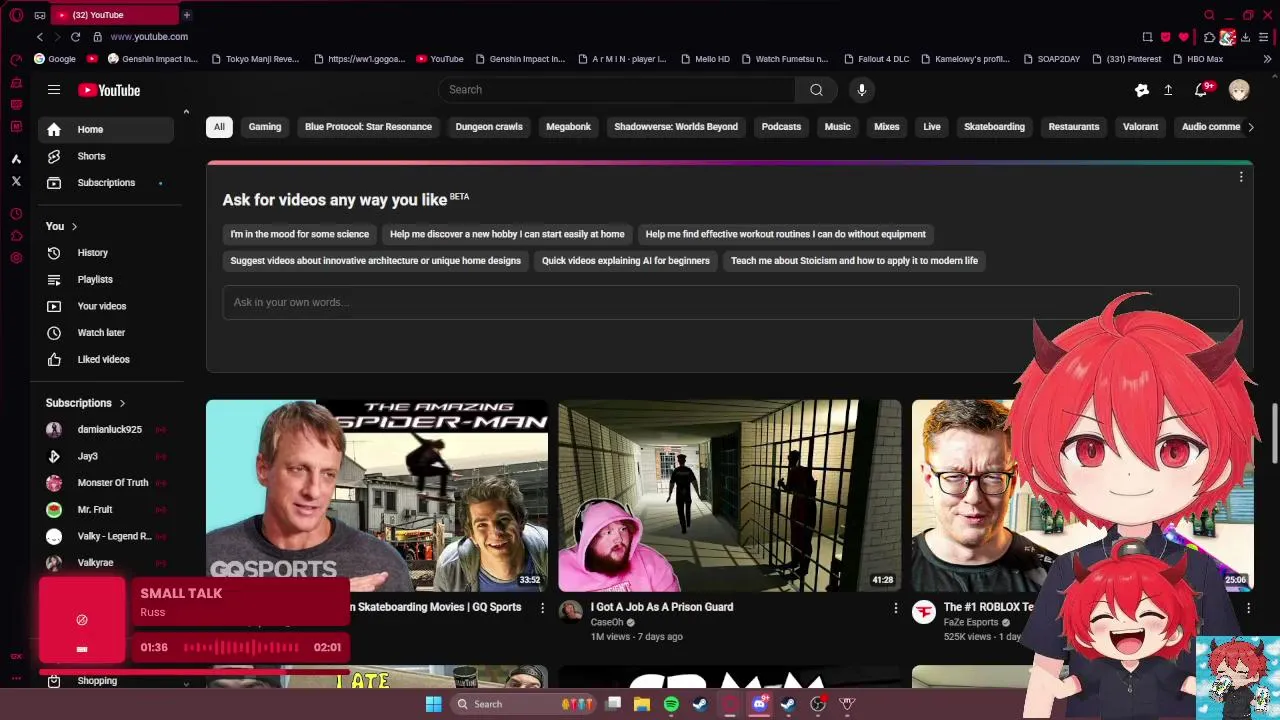Select the Valorant filter chip

(1140, 127)
